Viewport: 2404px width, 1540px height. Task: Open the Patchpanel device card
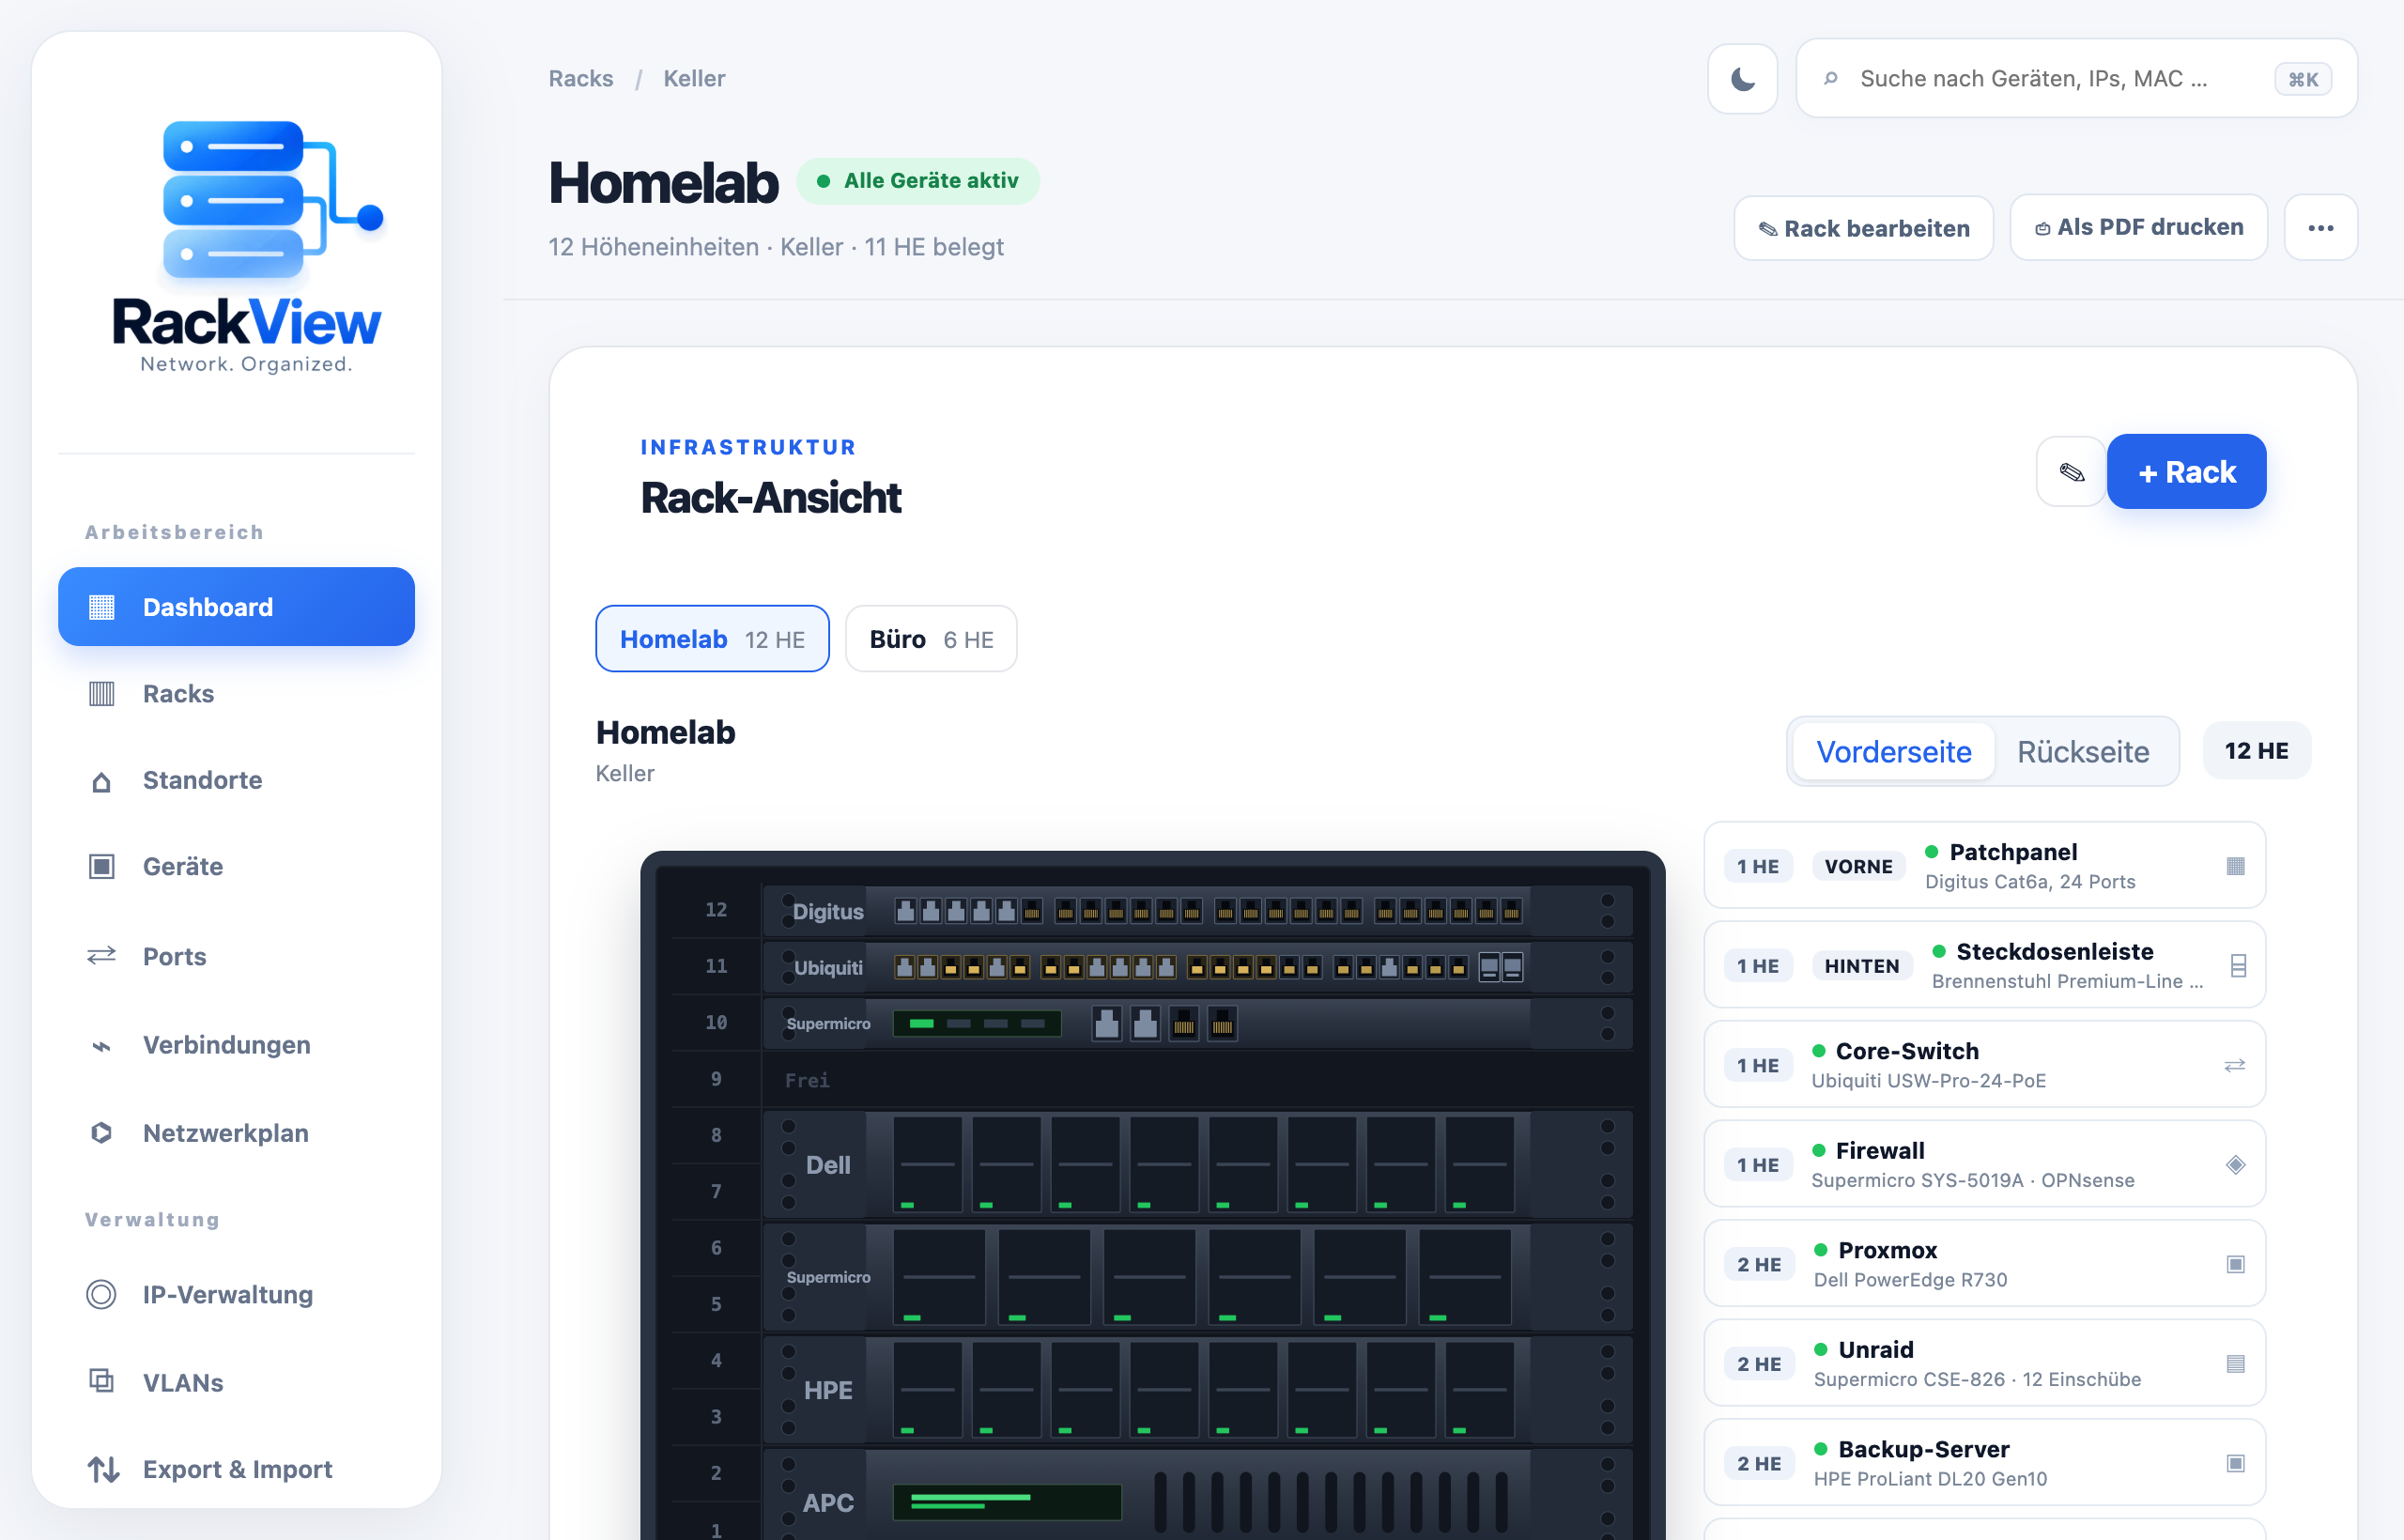point(1984,865)
